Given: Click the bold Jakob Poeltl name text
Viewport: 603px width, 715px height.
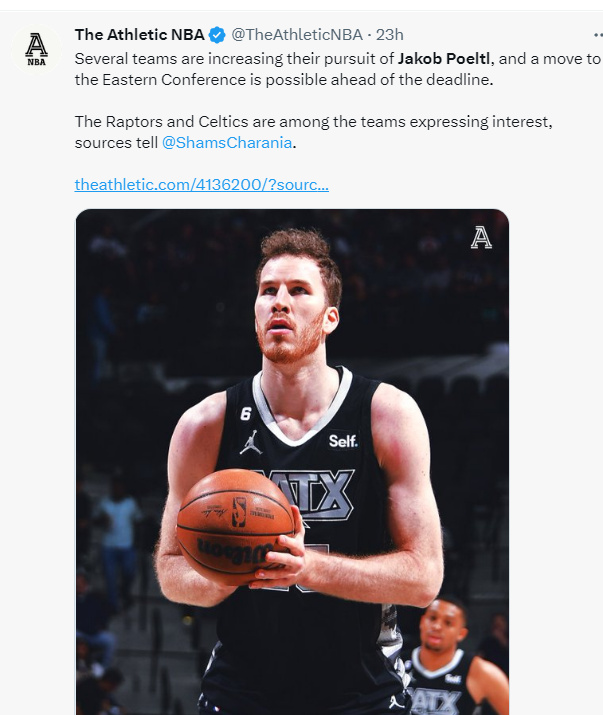Looking at the screenshot, I should tap(444, 59).
